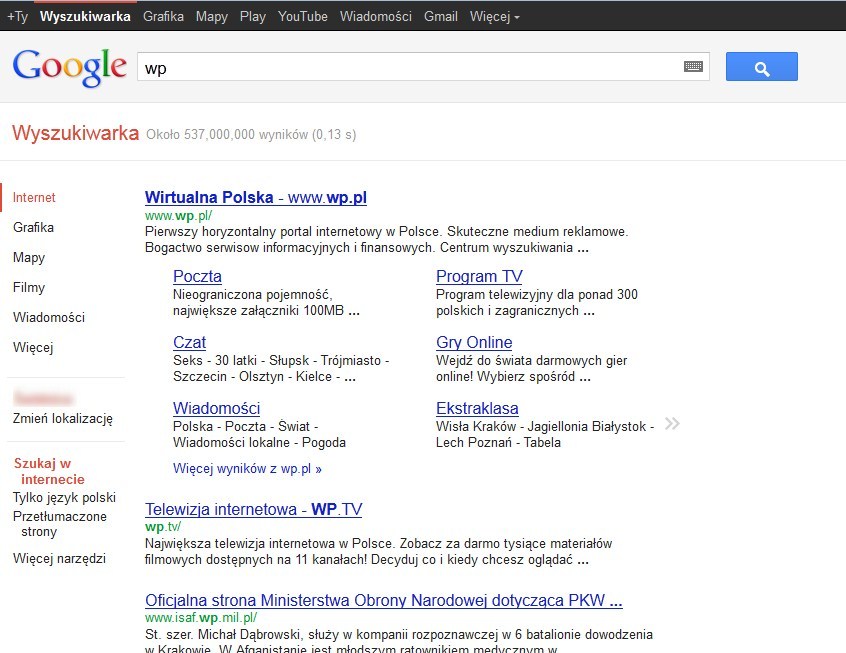Click the www.wp.pl/ green URL
The width and height of the screenshot is (846, 653).
click(179, 215)
